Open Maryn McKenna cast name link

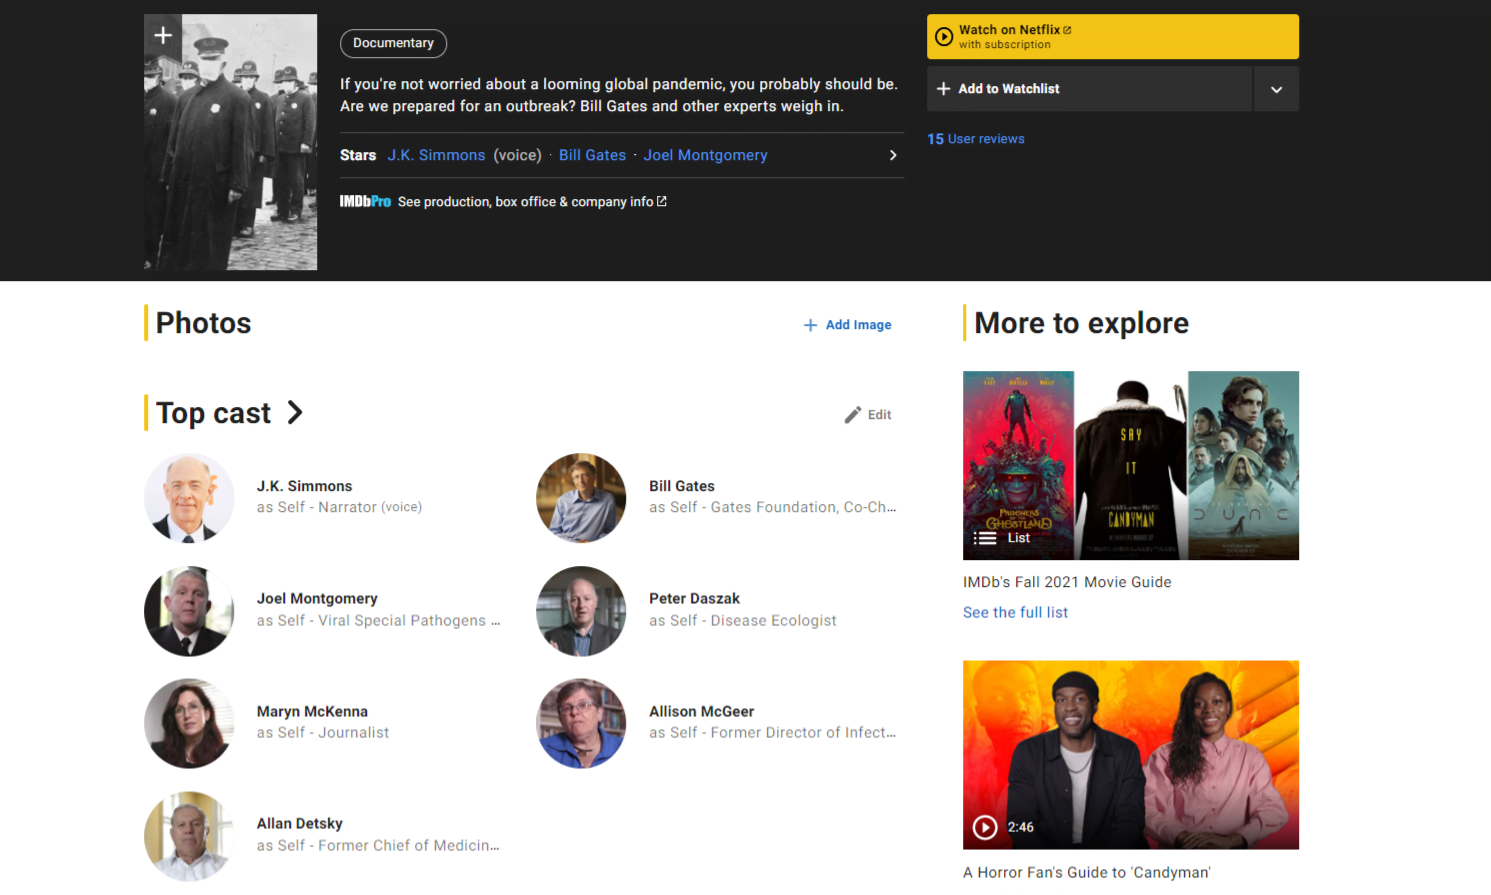click(312, 711)
